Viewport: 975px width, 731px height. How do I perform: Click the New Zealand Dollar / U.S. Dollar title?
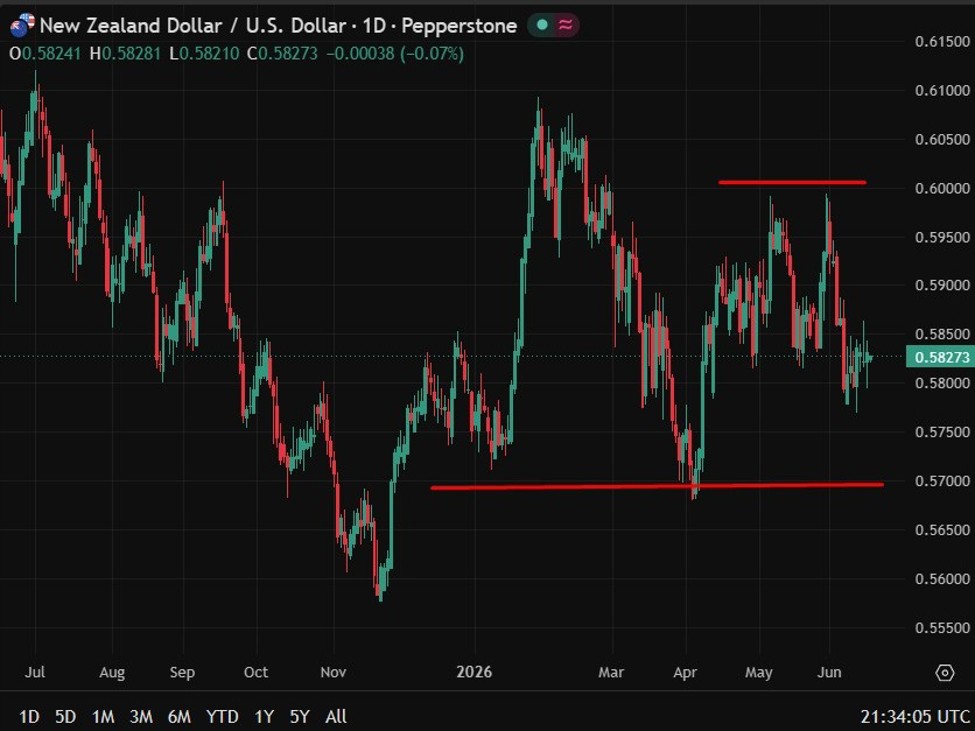coord(193,25)
